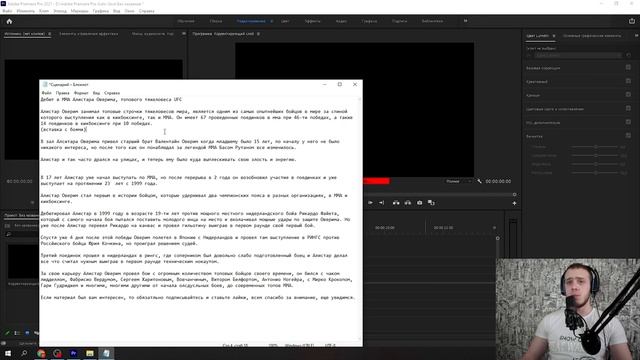Open Premiere Маркеры menu
This screenshot has width=640, height=360.
pos(79,11)
